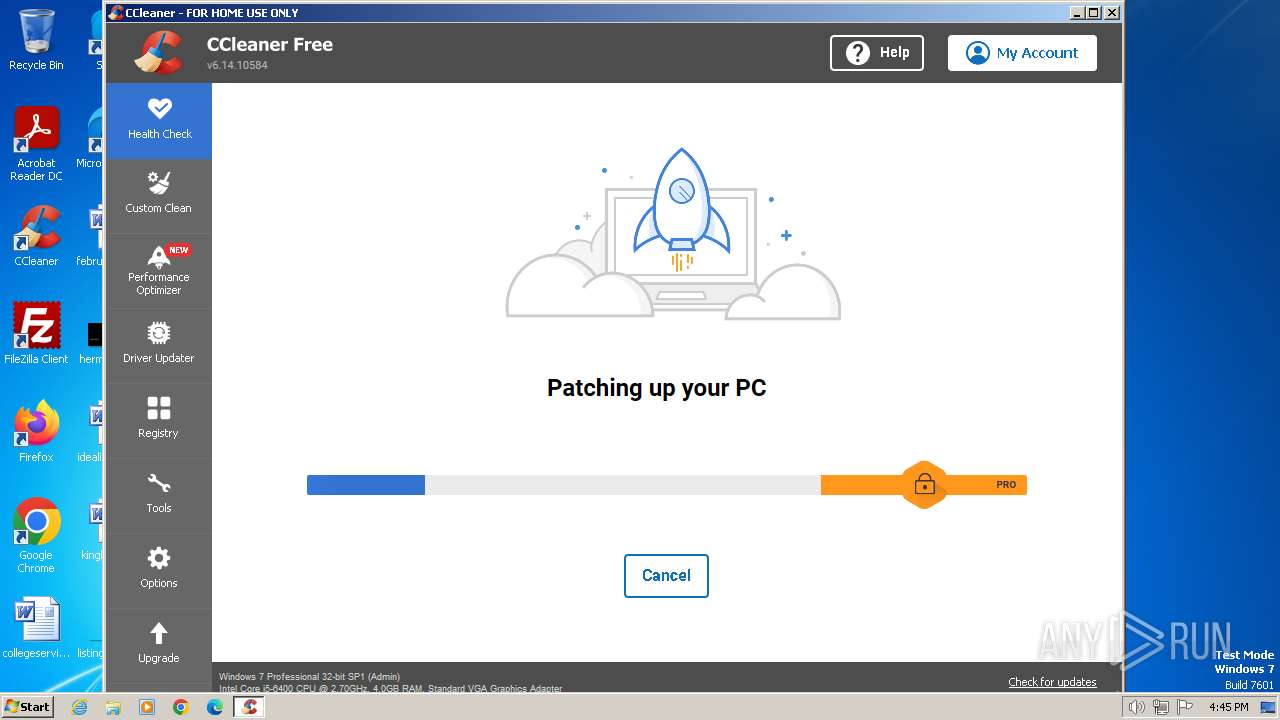Open Windows Media Player from taskbar

coord(147,707)
